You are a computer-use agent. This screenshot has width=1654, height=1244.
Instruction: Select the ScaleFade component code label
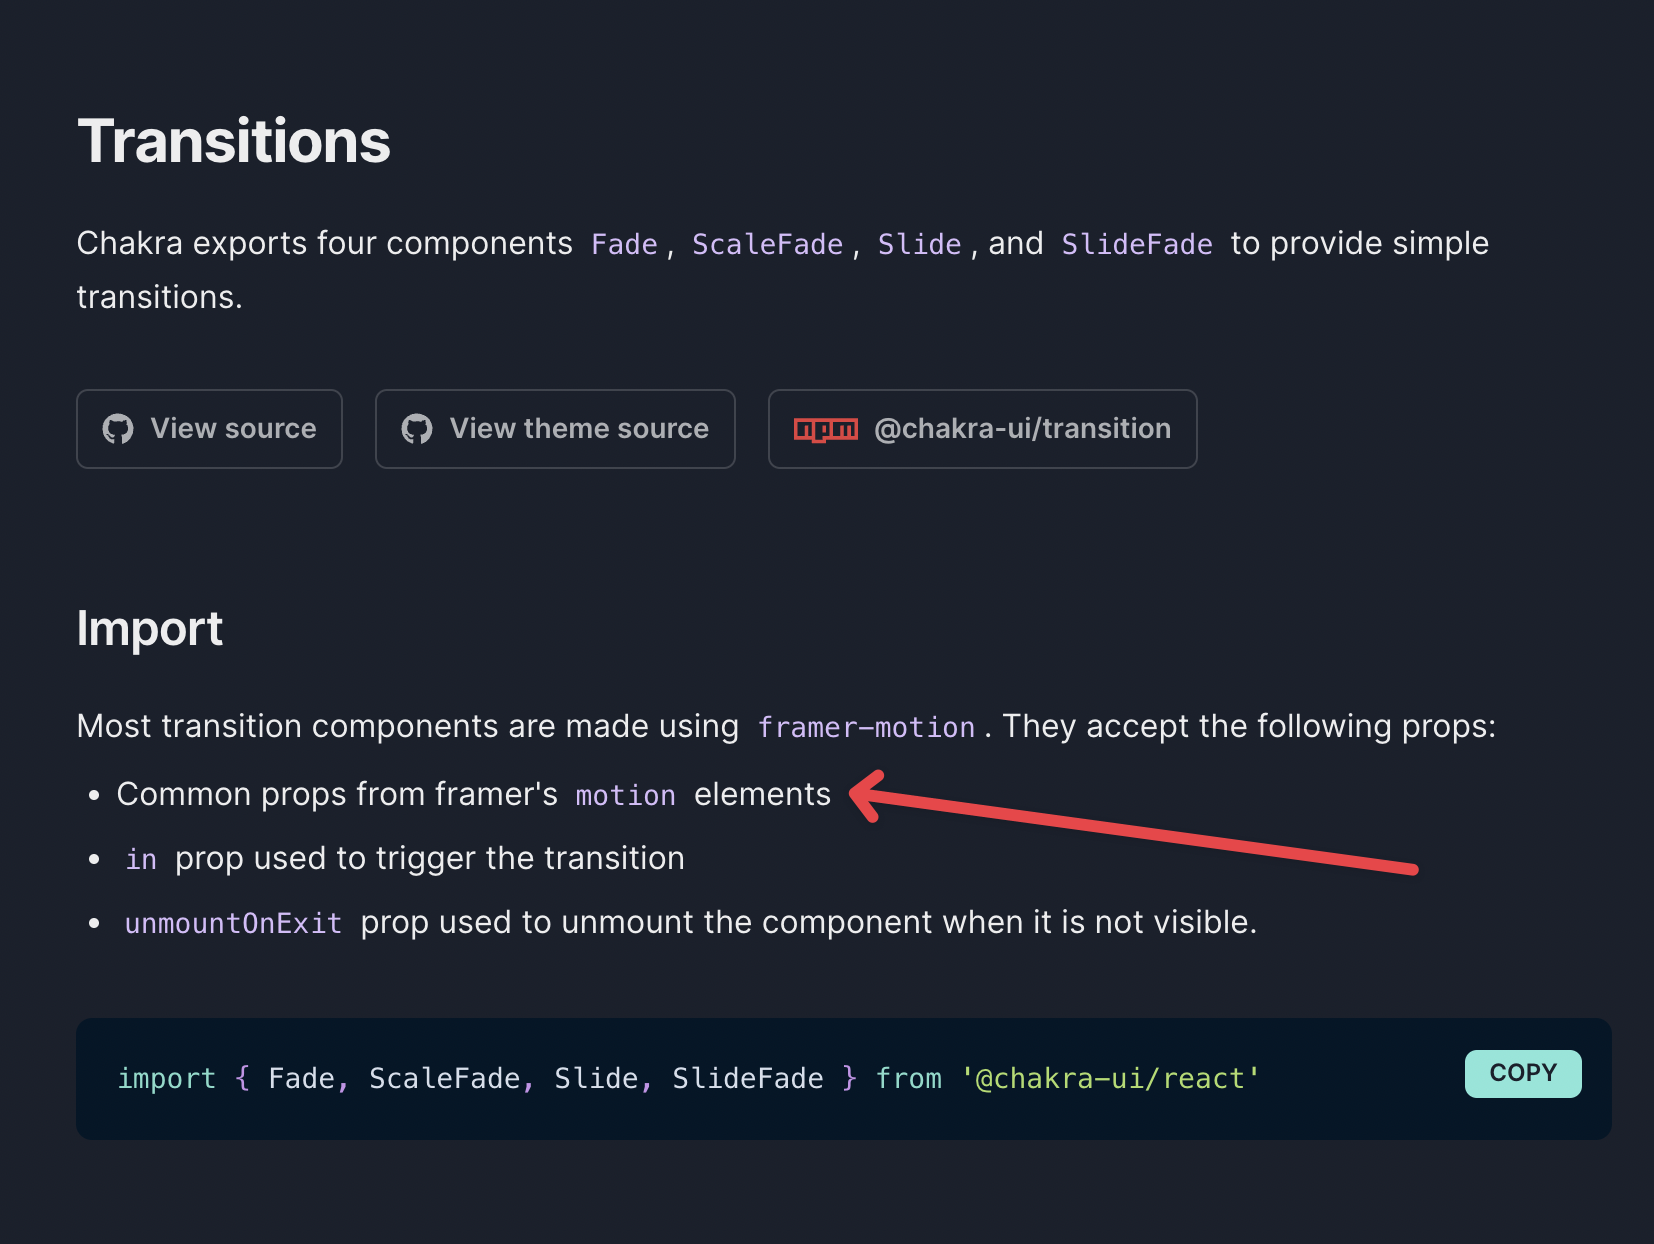766,243
